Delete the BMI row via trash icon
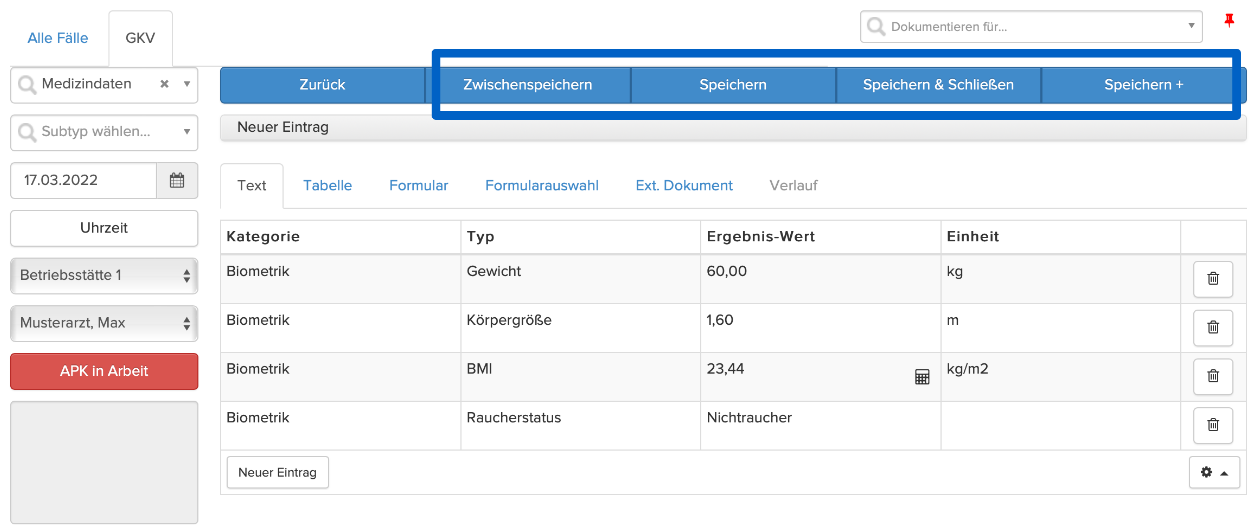This screenshot has width=1251, height=526. point(1213,376)
